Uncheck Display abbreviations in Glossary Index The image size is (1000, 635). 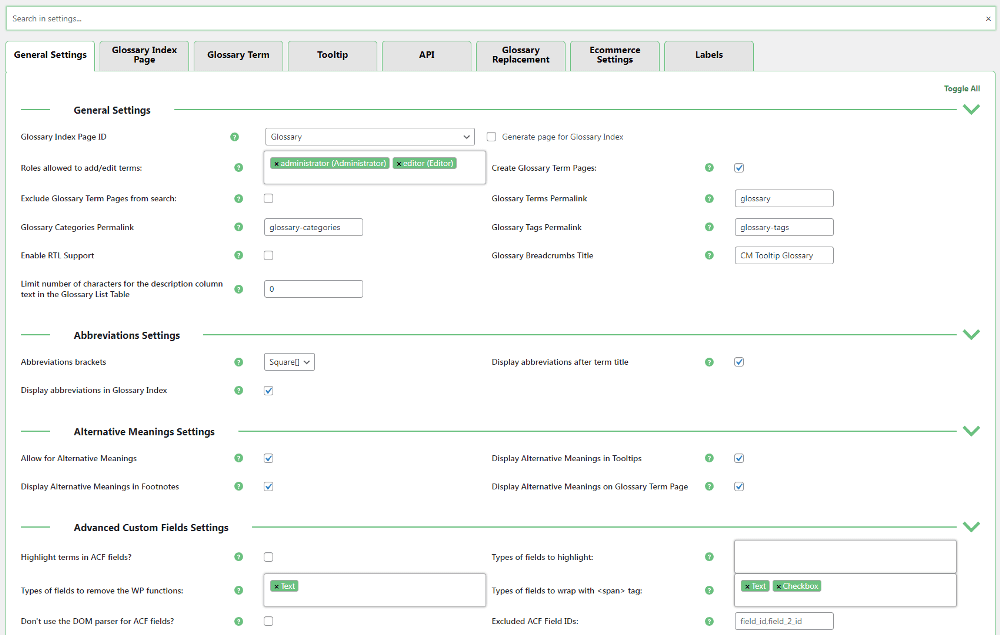click(268, 391)
